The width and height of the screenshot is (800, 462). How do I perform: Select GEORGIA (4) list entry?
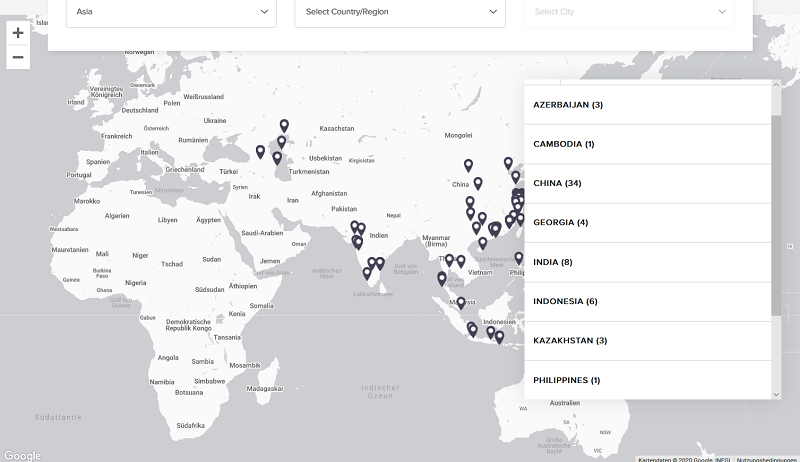pos(647,222)
